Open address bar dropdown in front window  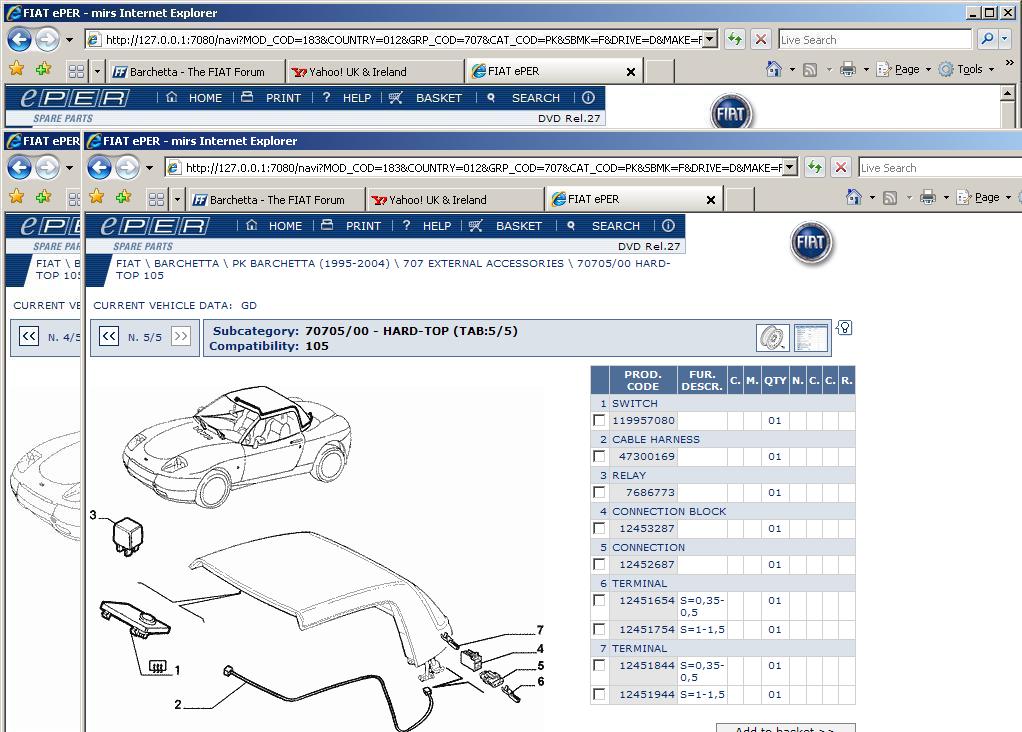click(x=790, y=168)
